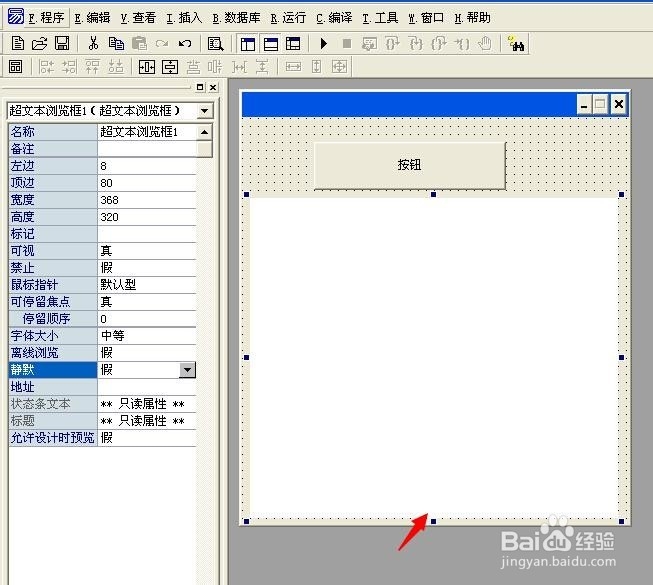Image resolution: width=653 pixels, height=585 pixels.
Task: Toggle the status panel layout icon
Action: coord(271,44)
